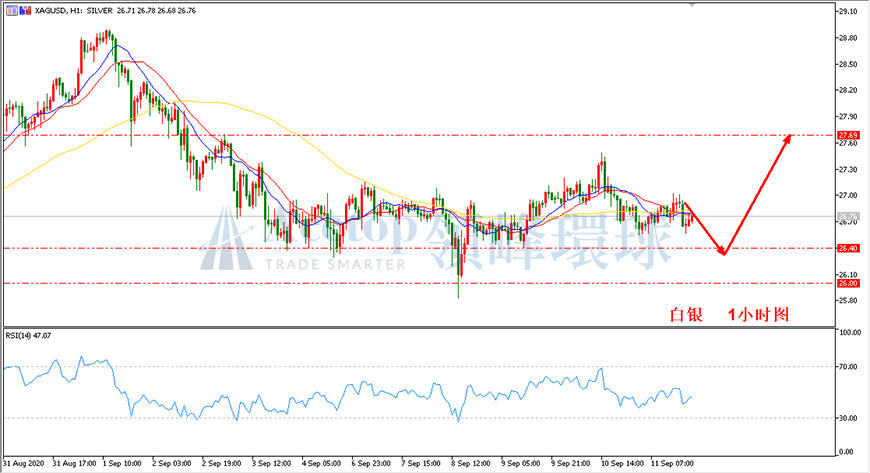Click the 8 Sep 12:00 time axis marker
Viewport: 870px width, 473px height.
(x=471, y=463)
